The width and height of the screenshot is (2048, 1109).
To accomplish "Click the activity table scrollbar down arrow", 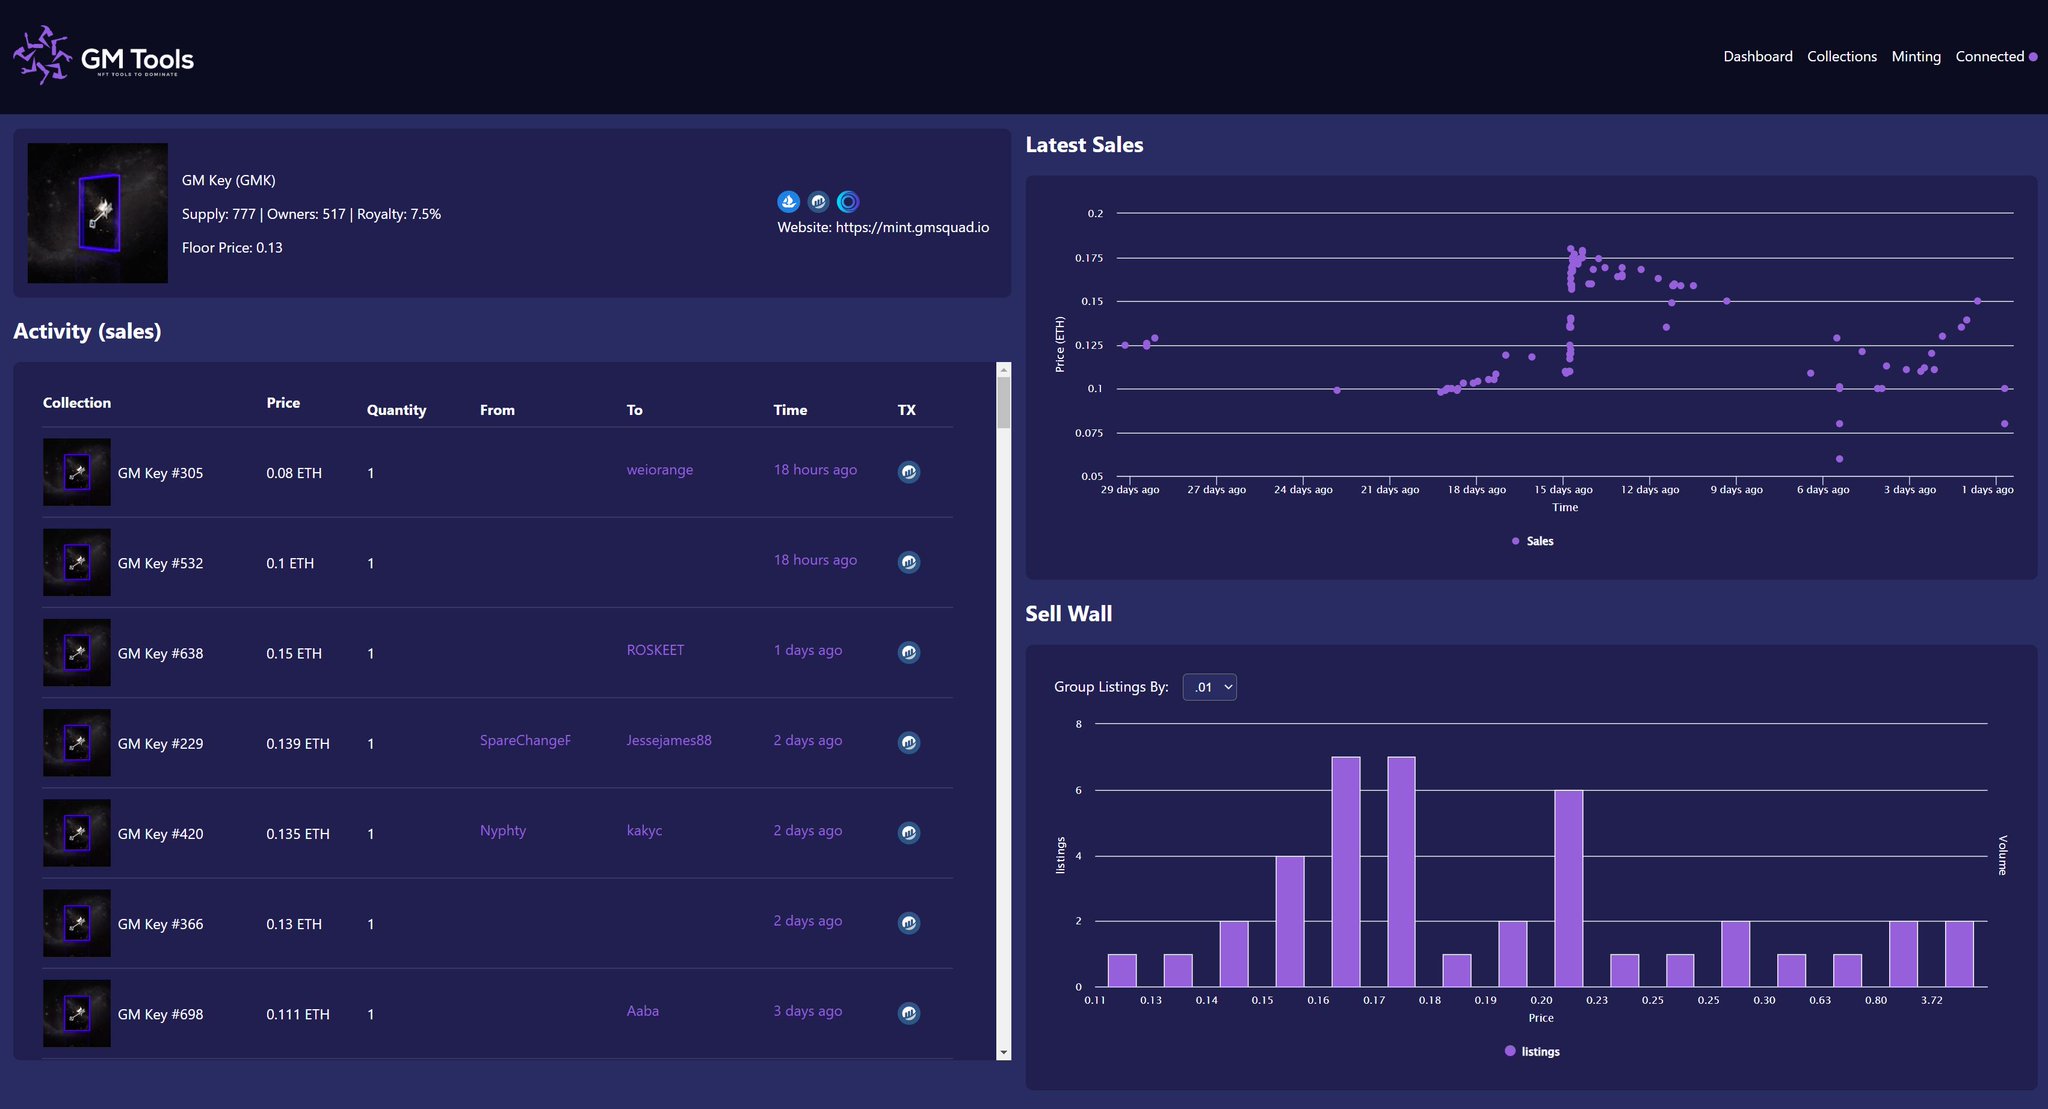I will [1003, 1052].
